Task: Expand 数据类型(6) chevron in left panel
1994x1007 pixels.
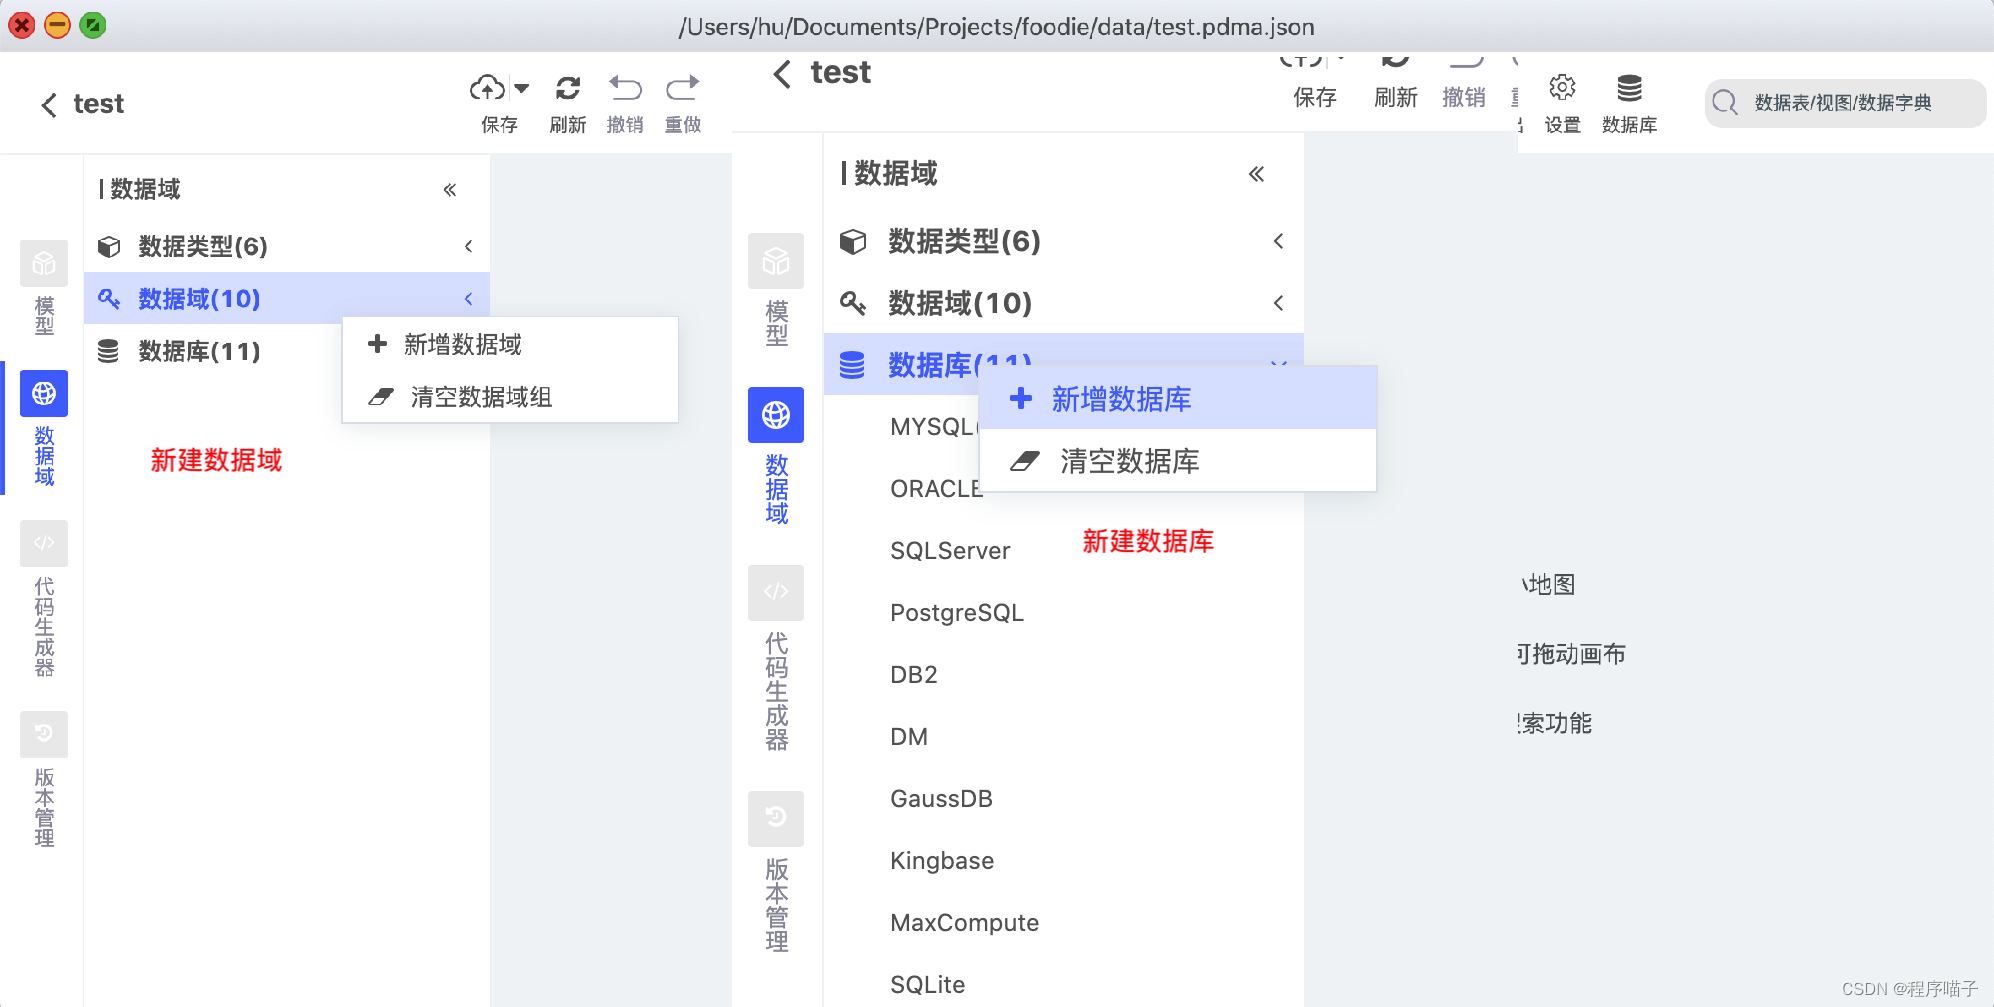Action: pos(468,246)
